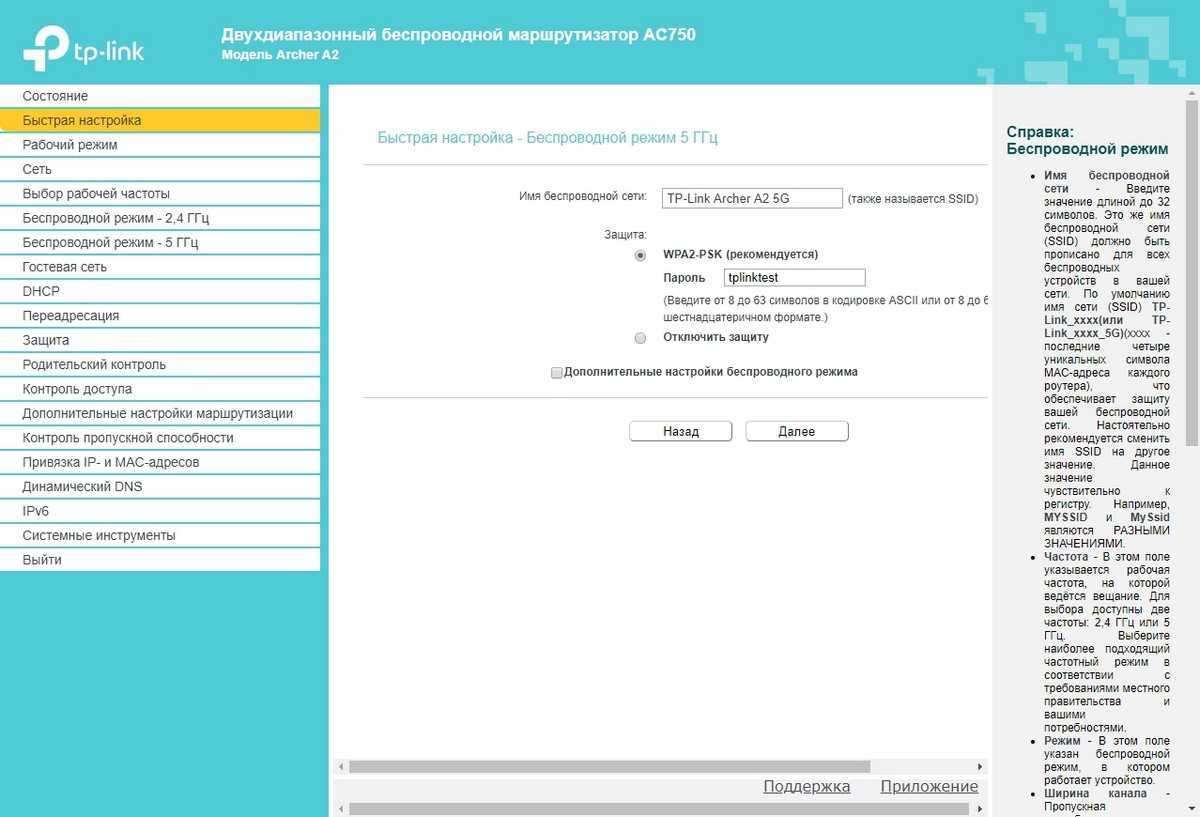Click the 'Пароль' password input field
The width and height of the screenshot is (1200, 817).
click(x=794, y=278)
